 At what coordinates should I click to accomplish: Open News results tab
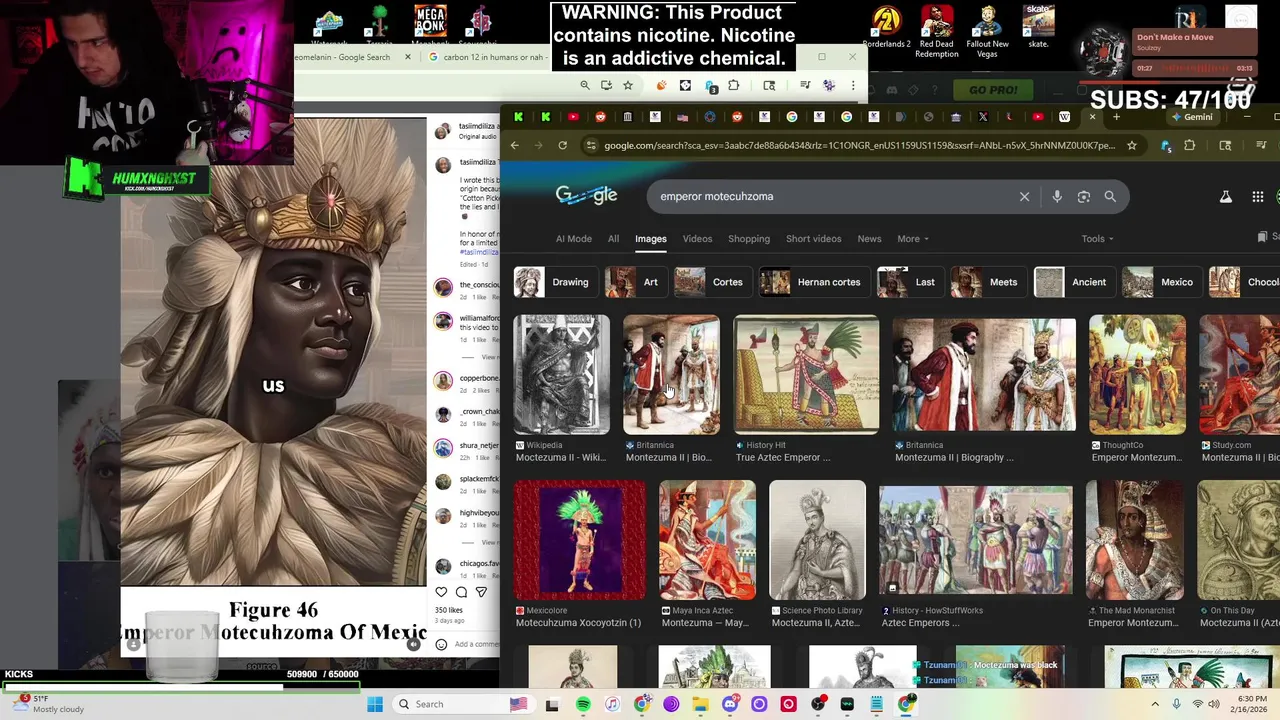tap(869, 239)
